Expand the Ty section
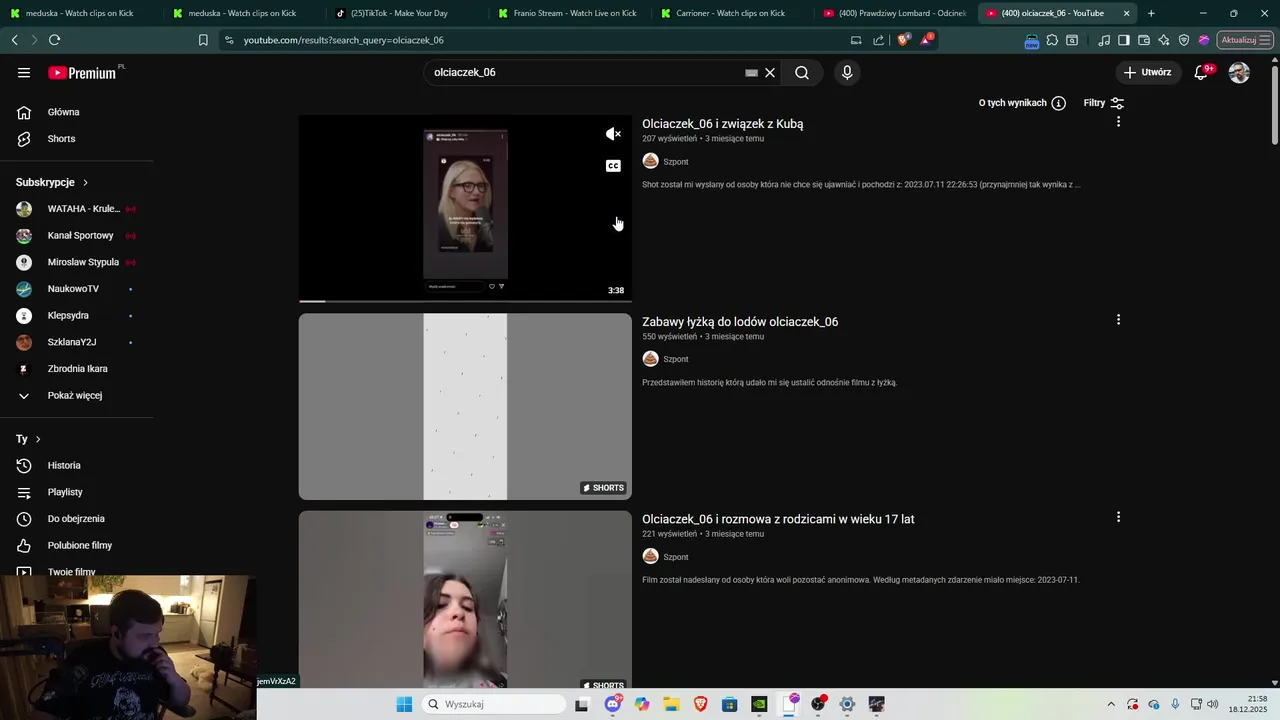This screenshot has width=1280, height=720. pyautogui.click(x=28, y=439)
